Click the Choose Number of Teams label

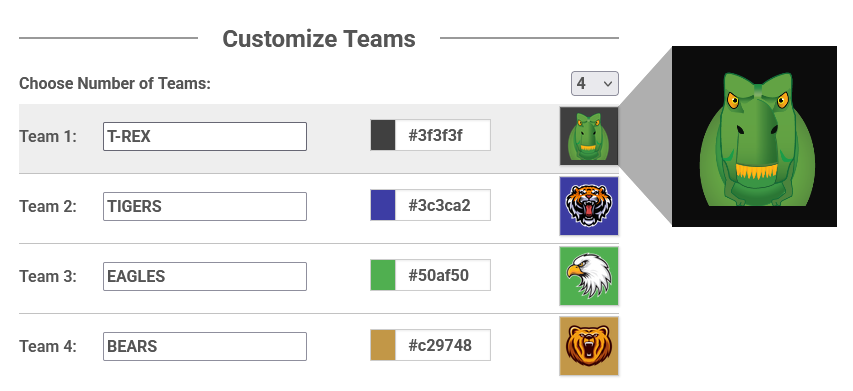tap(115, 84)
